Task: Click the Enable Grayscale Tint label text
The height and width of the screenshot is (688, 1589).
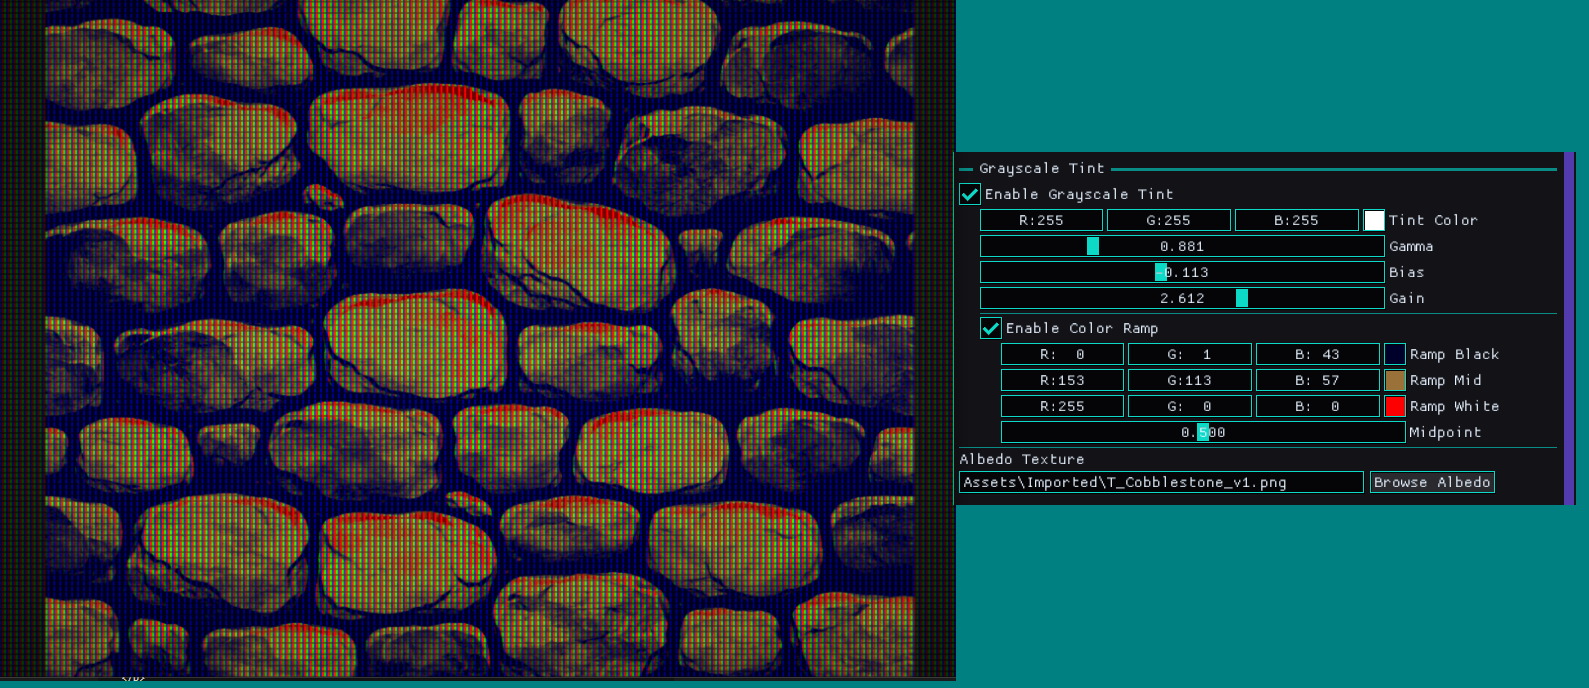Action: 1079,194
